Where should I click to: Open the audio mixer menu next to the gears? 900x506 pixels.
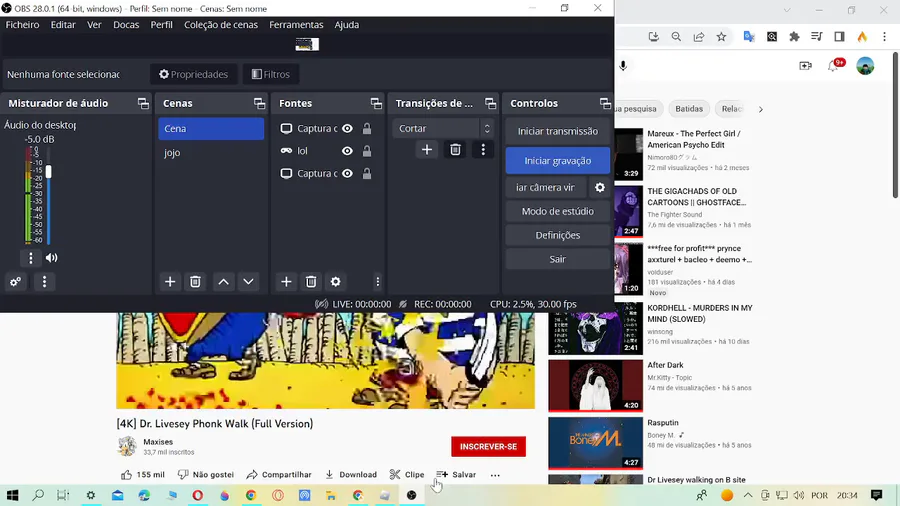[x=44, y=282]
